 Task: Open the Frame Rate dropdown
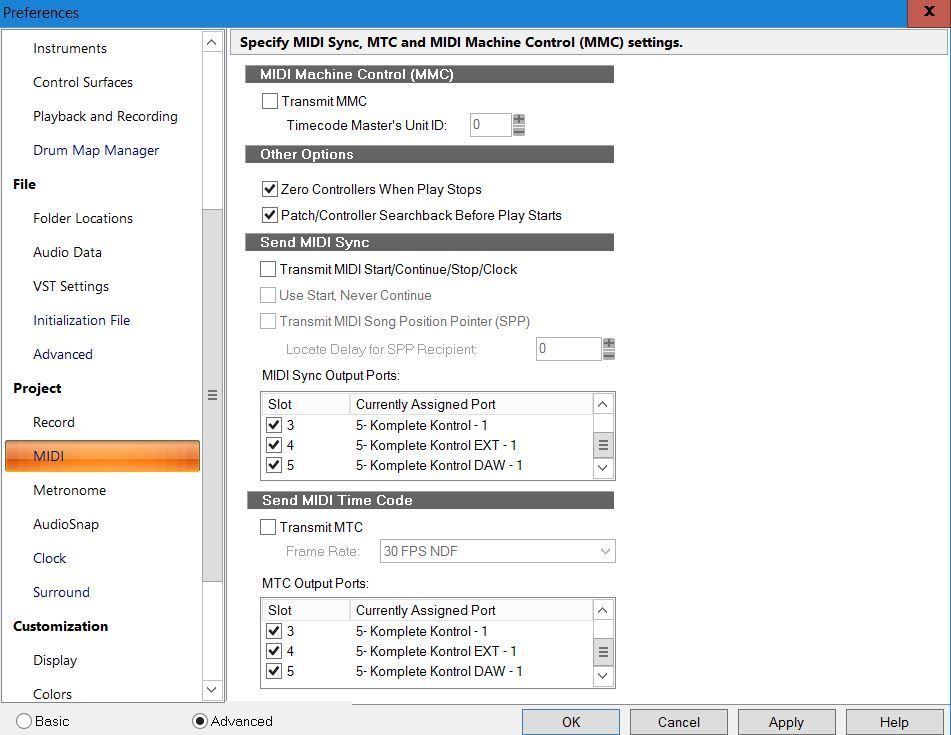pos(497,551)
